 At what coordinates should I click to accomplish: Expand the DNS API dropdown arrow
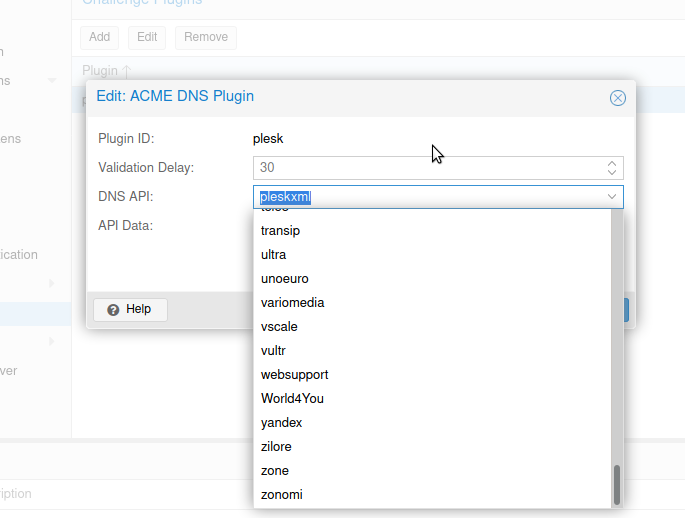point(612,197)
